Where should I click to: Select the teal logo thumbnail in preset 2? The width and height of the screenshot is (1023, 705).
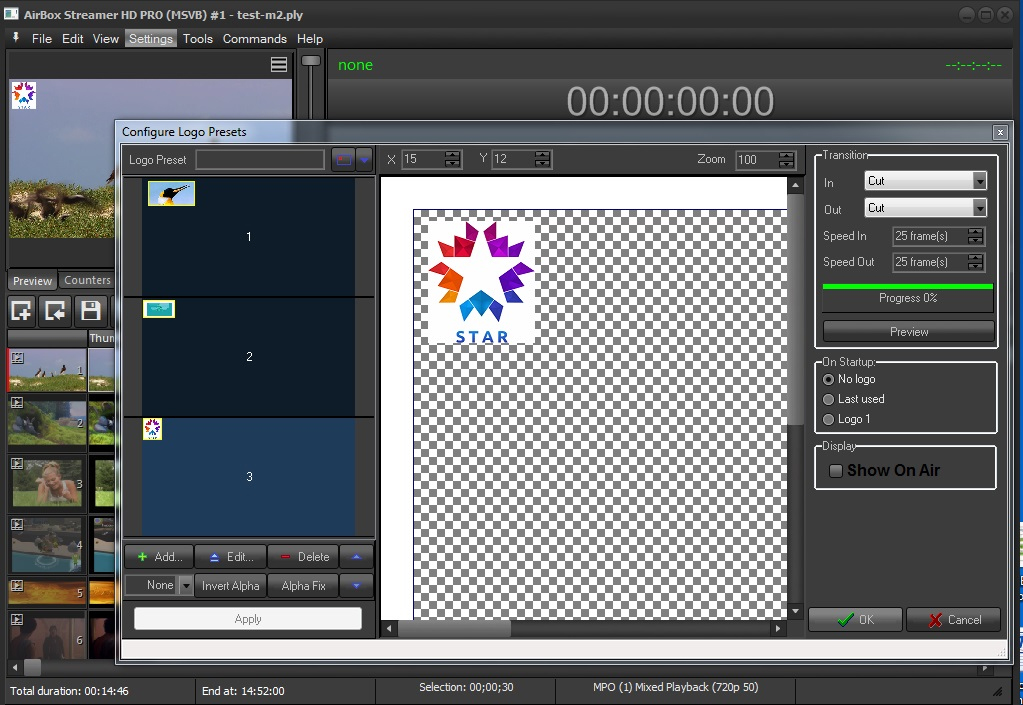tap(159, 309)
